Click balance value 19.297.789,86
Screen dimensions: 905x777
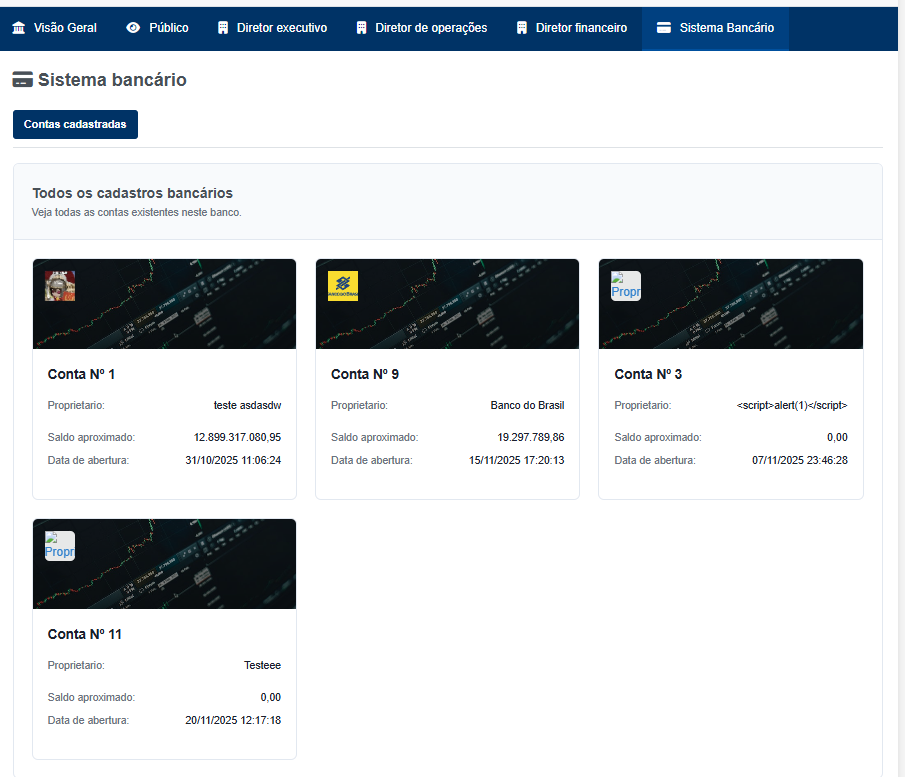(x=531, y=437)
